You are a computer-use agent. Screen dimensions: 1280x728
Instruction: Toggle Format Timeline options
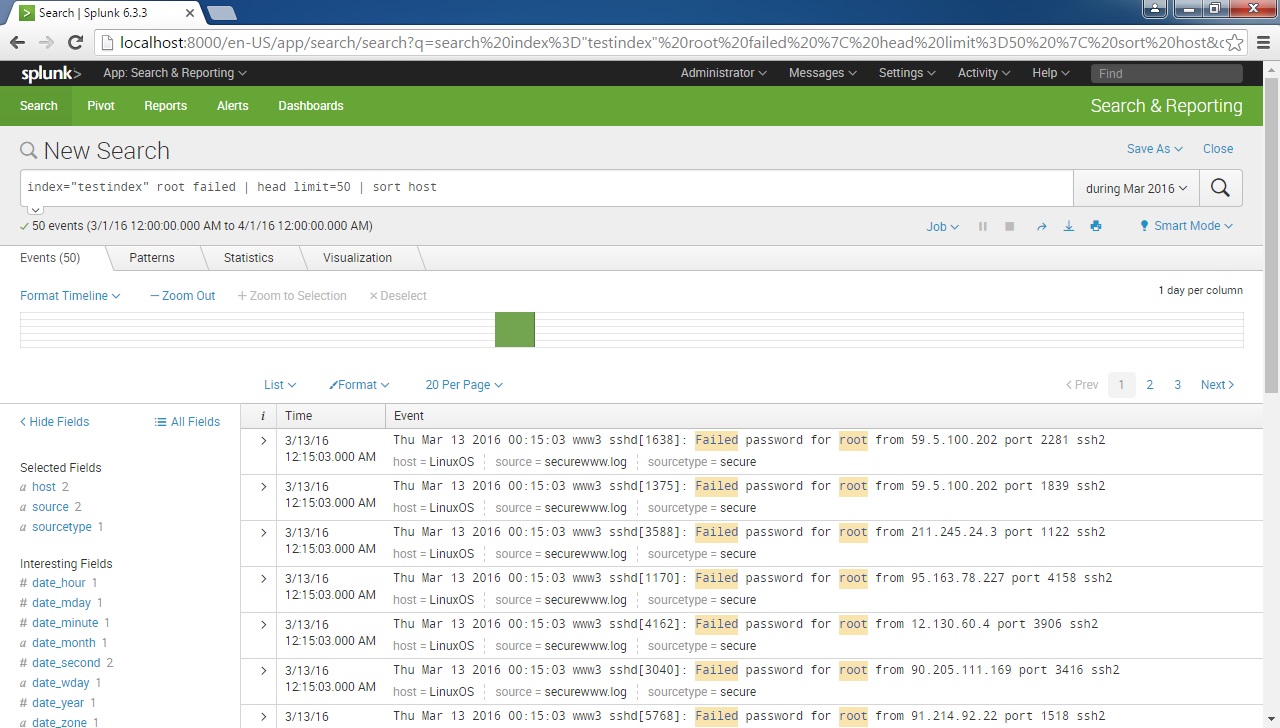pyautogui.click(x=70, y=295)
